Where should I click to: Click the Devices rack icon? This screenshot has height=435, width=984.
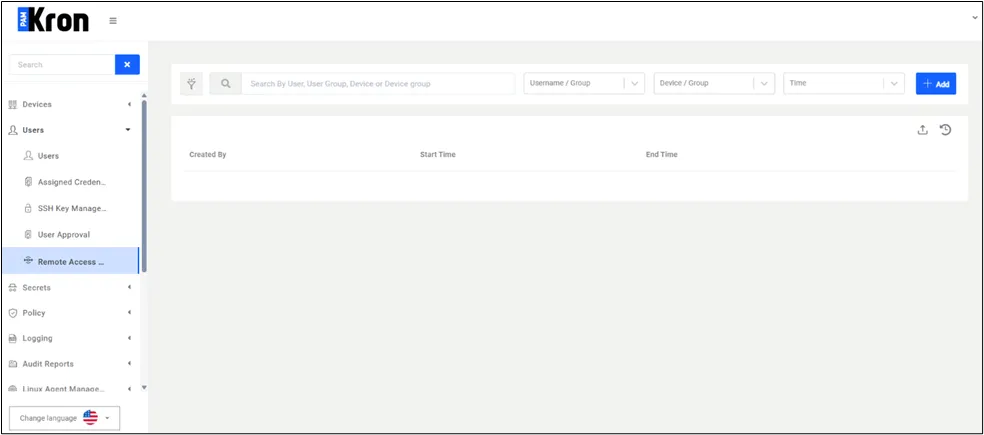pyautogui.click(x=13, y=104)
